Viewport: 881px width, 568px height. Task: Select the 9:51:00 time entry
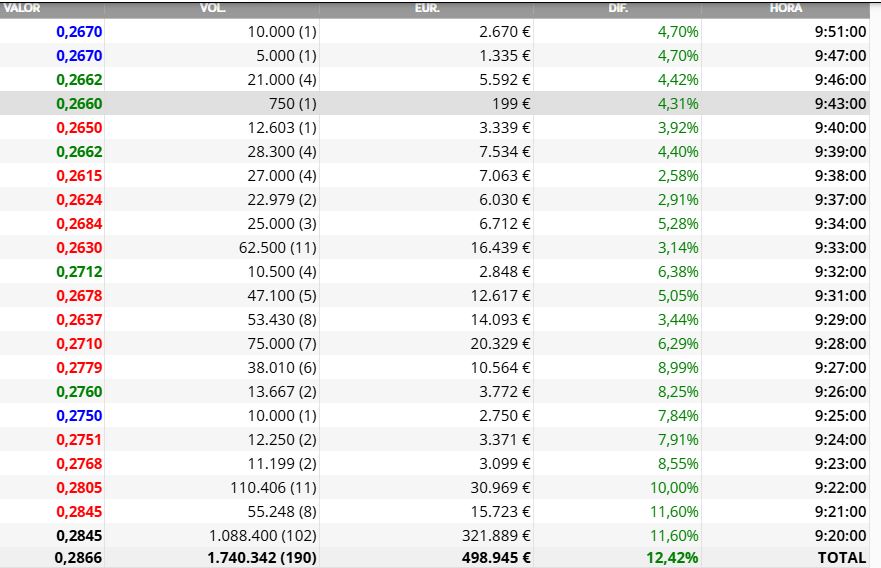841,31
